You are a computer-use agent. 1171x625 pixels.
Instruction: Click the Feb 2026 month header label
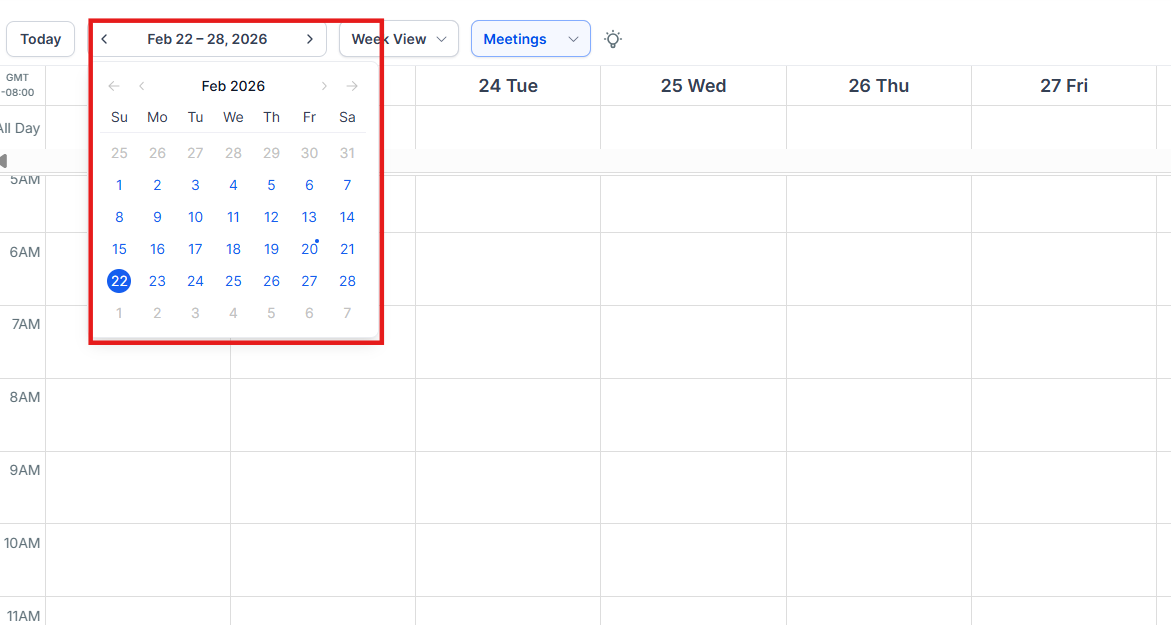[x=233, y=86]
